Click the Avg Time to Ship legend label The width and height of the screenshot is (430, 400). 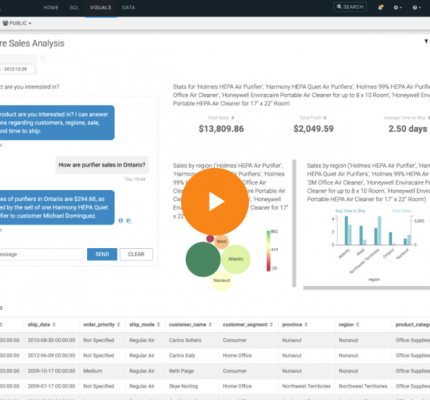[350, 211]
